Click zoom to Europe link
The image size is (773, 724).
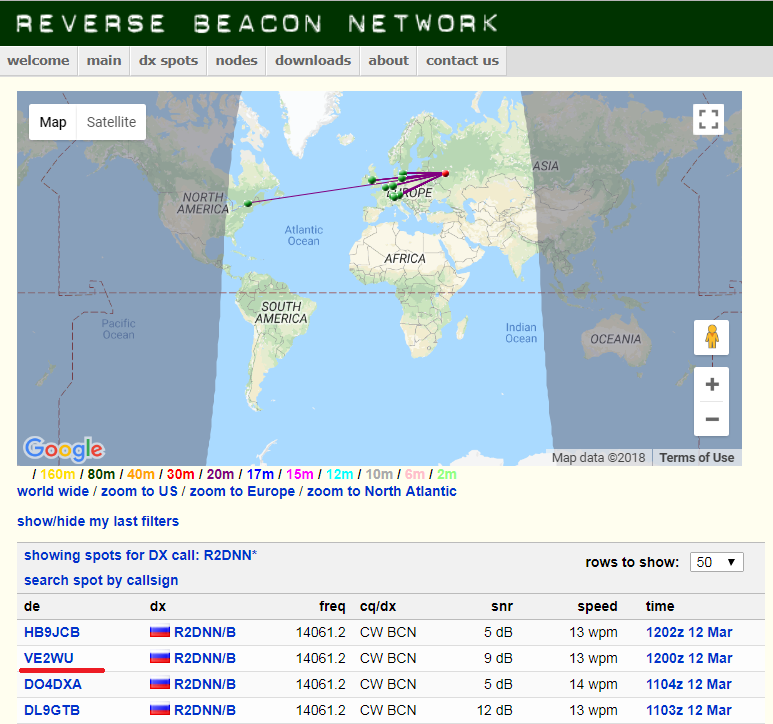click(242, 491)
